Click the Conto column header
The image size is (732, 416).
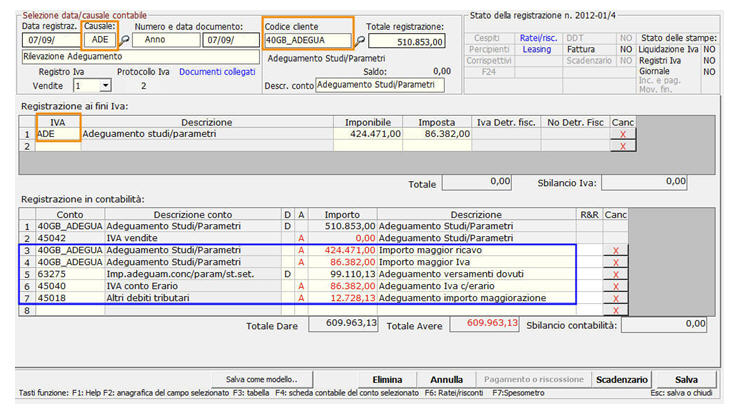click(x=70, y=215)
